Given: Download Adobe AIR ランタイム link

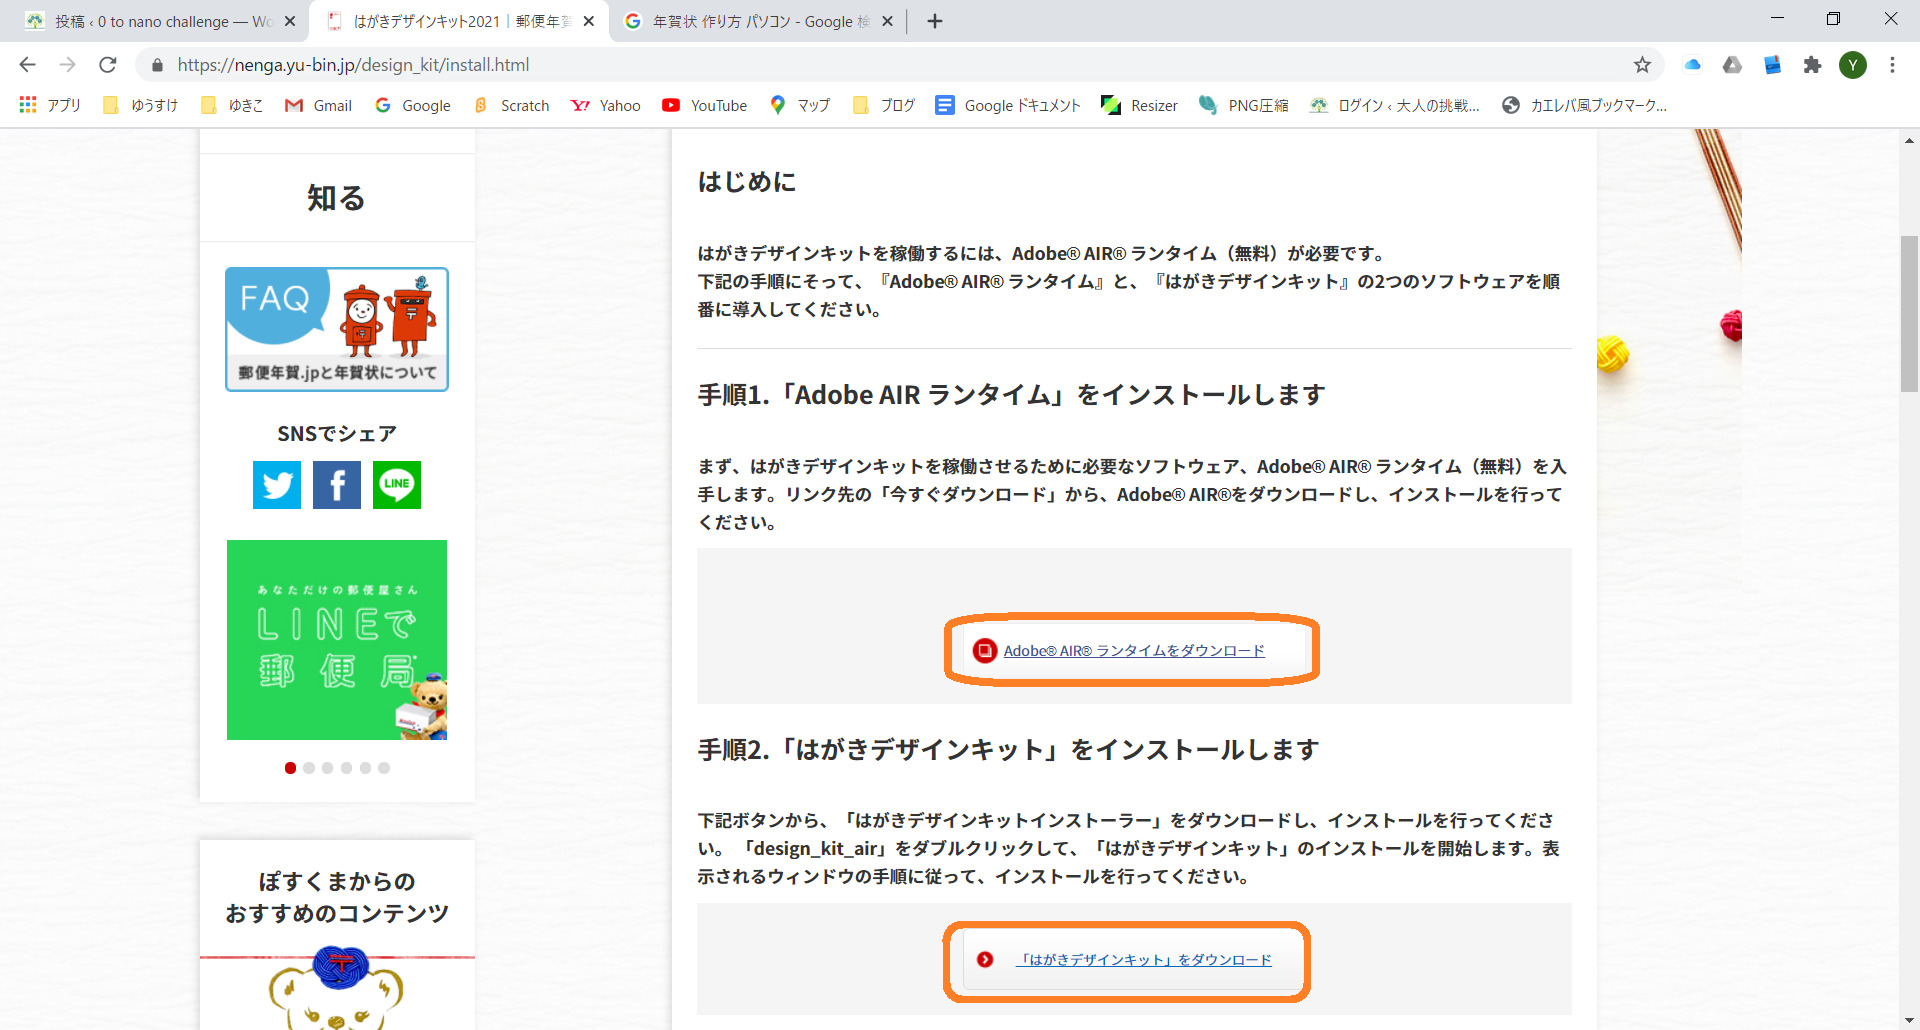Looking at the screenshot, I should (1134, 651).
